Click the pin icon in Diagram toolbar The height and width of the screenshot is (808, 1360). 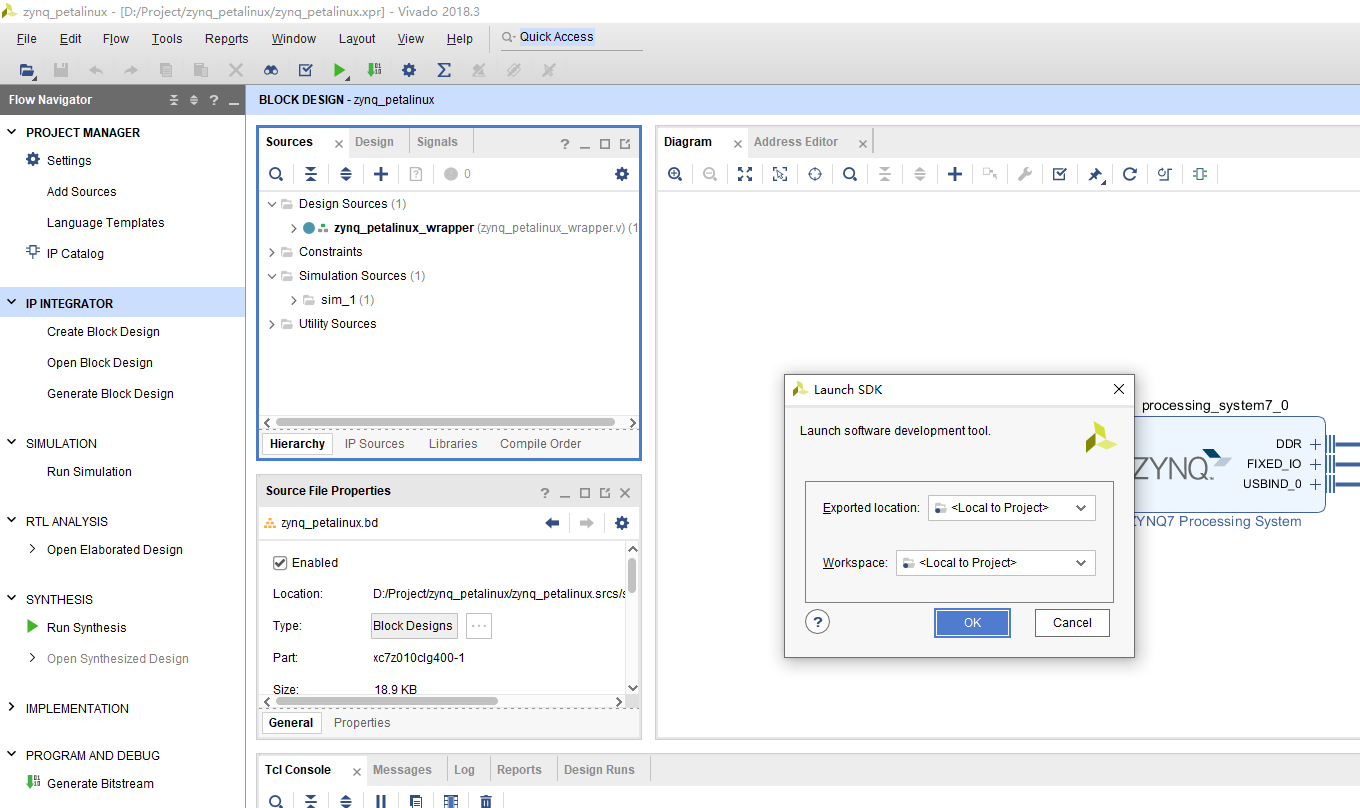click(x=1095, y=174)
